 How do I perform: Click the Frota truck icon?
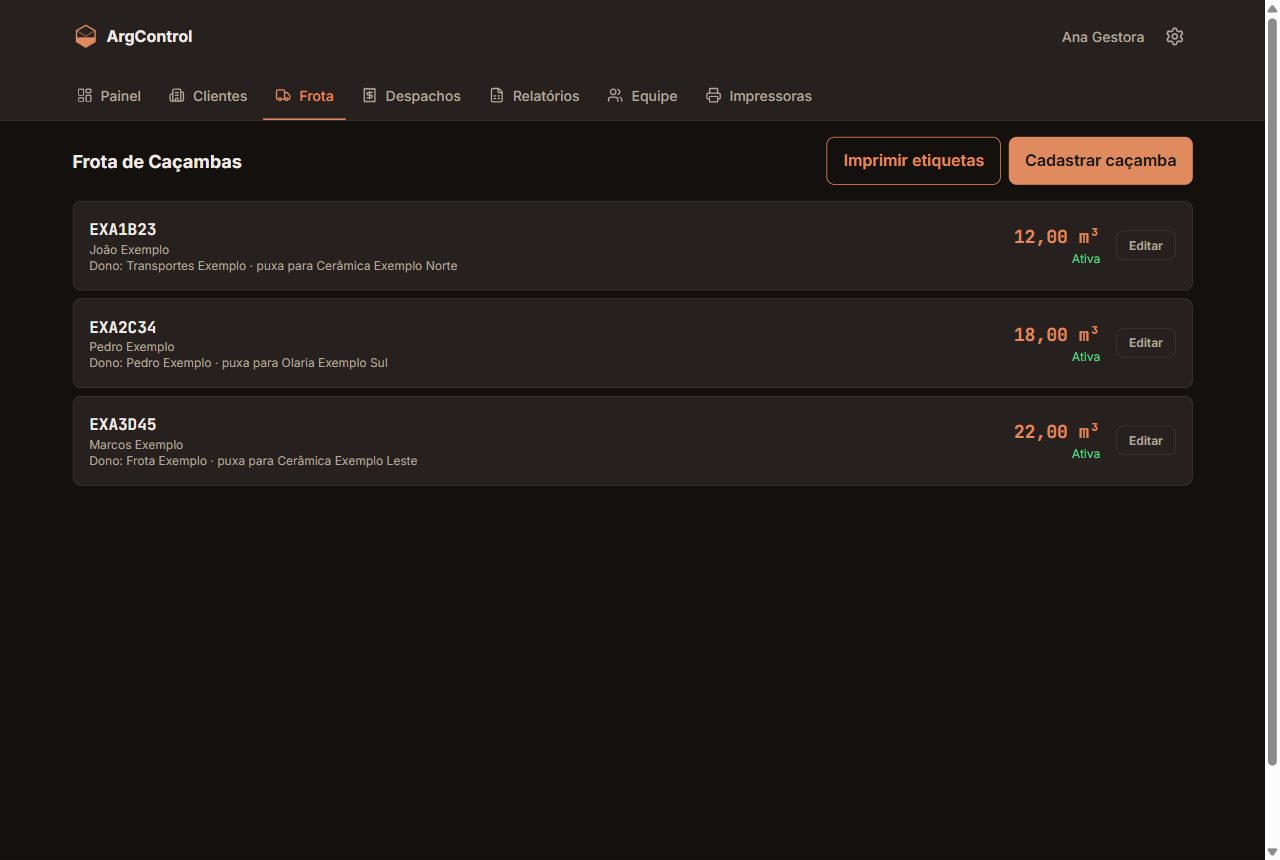[283, 96]
